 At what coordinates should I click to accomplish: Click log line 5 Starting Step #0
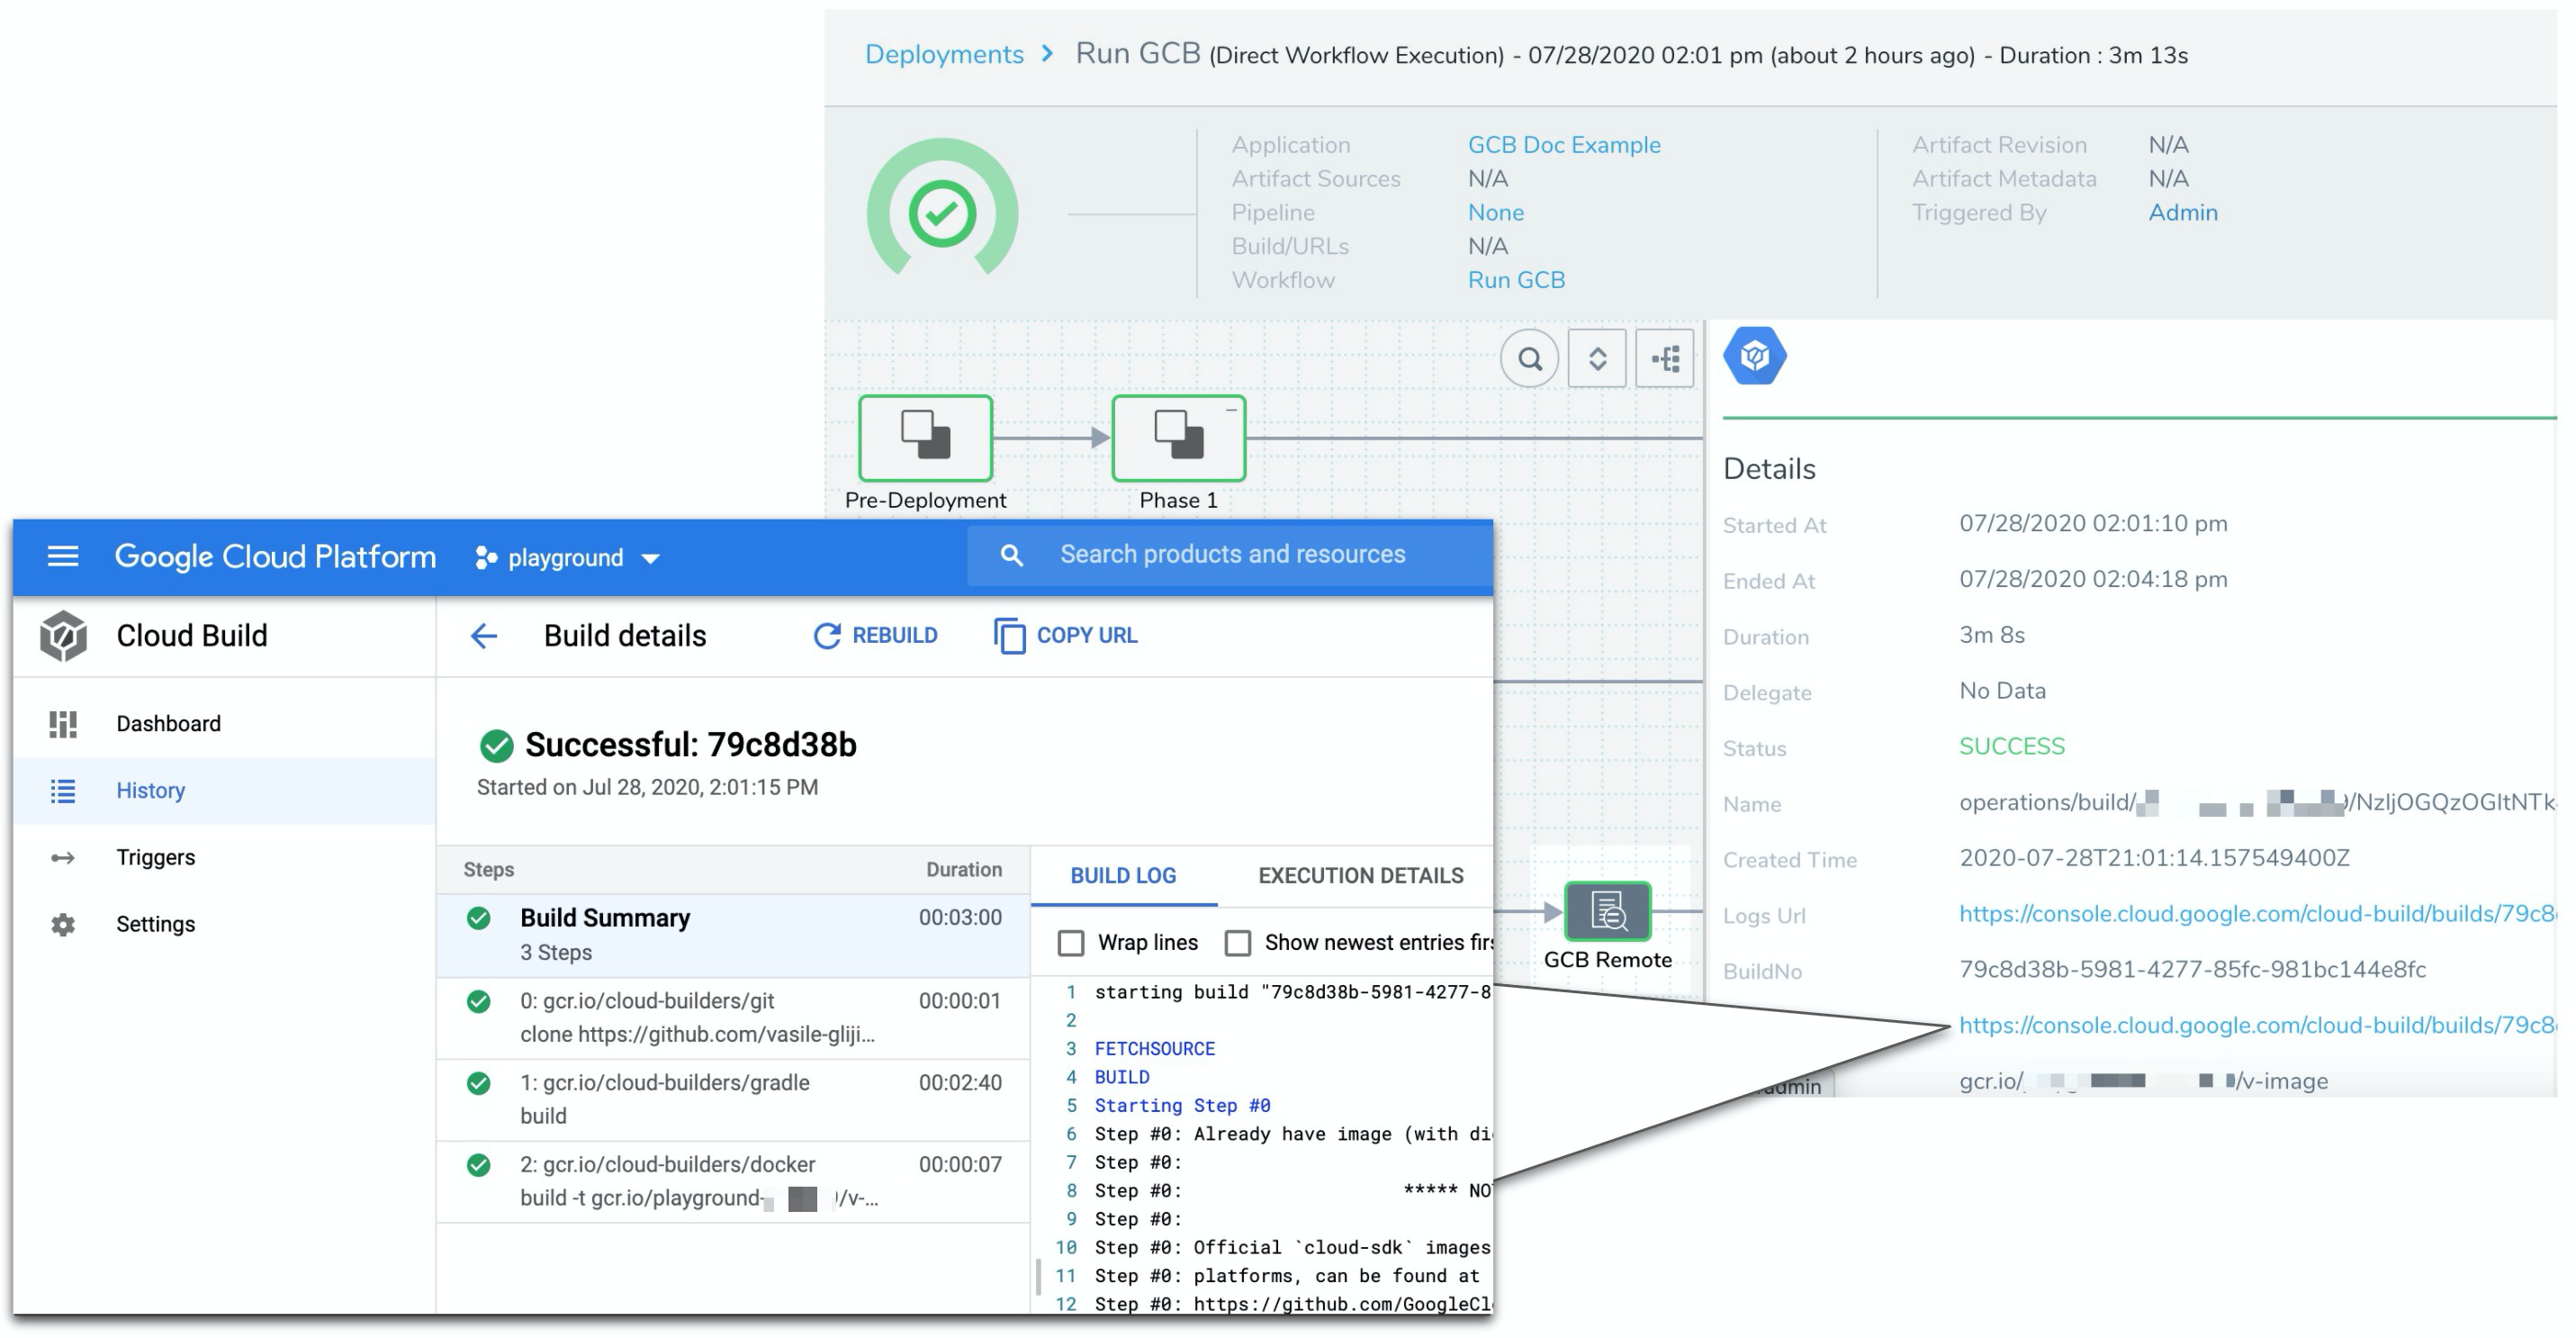tap(1182, 1106)
